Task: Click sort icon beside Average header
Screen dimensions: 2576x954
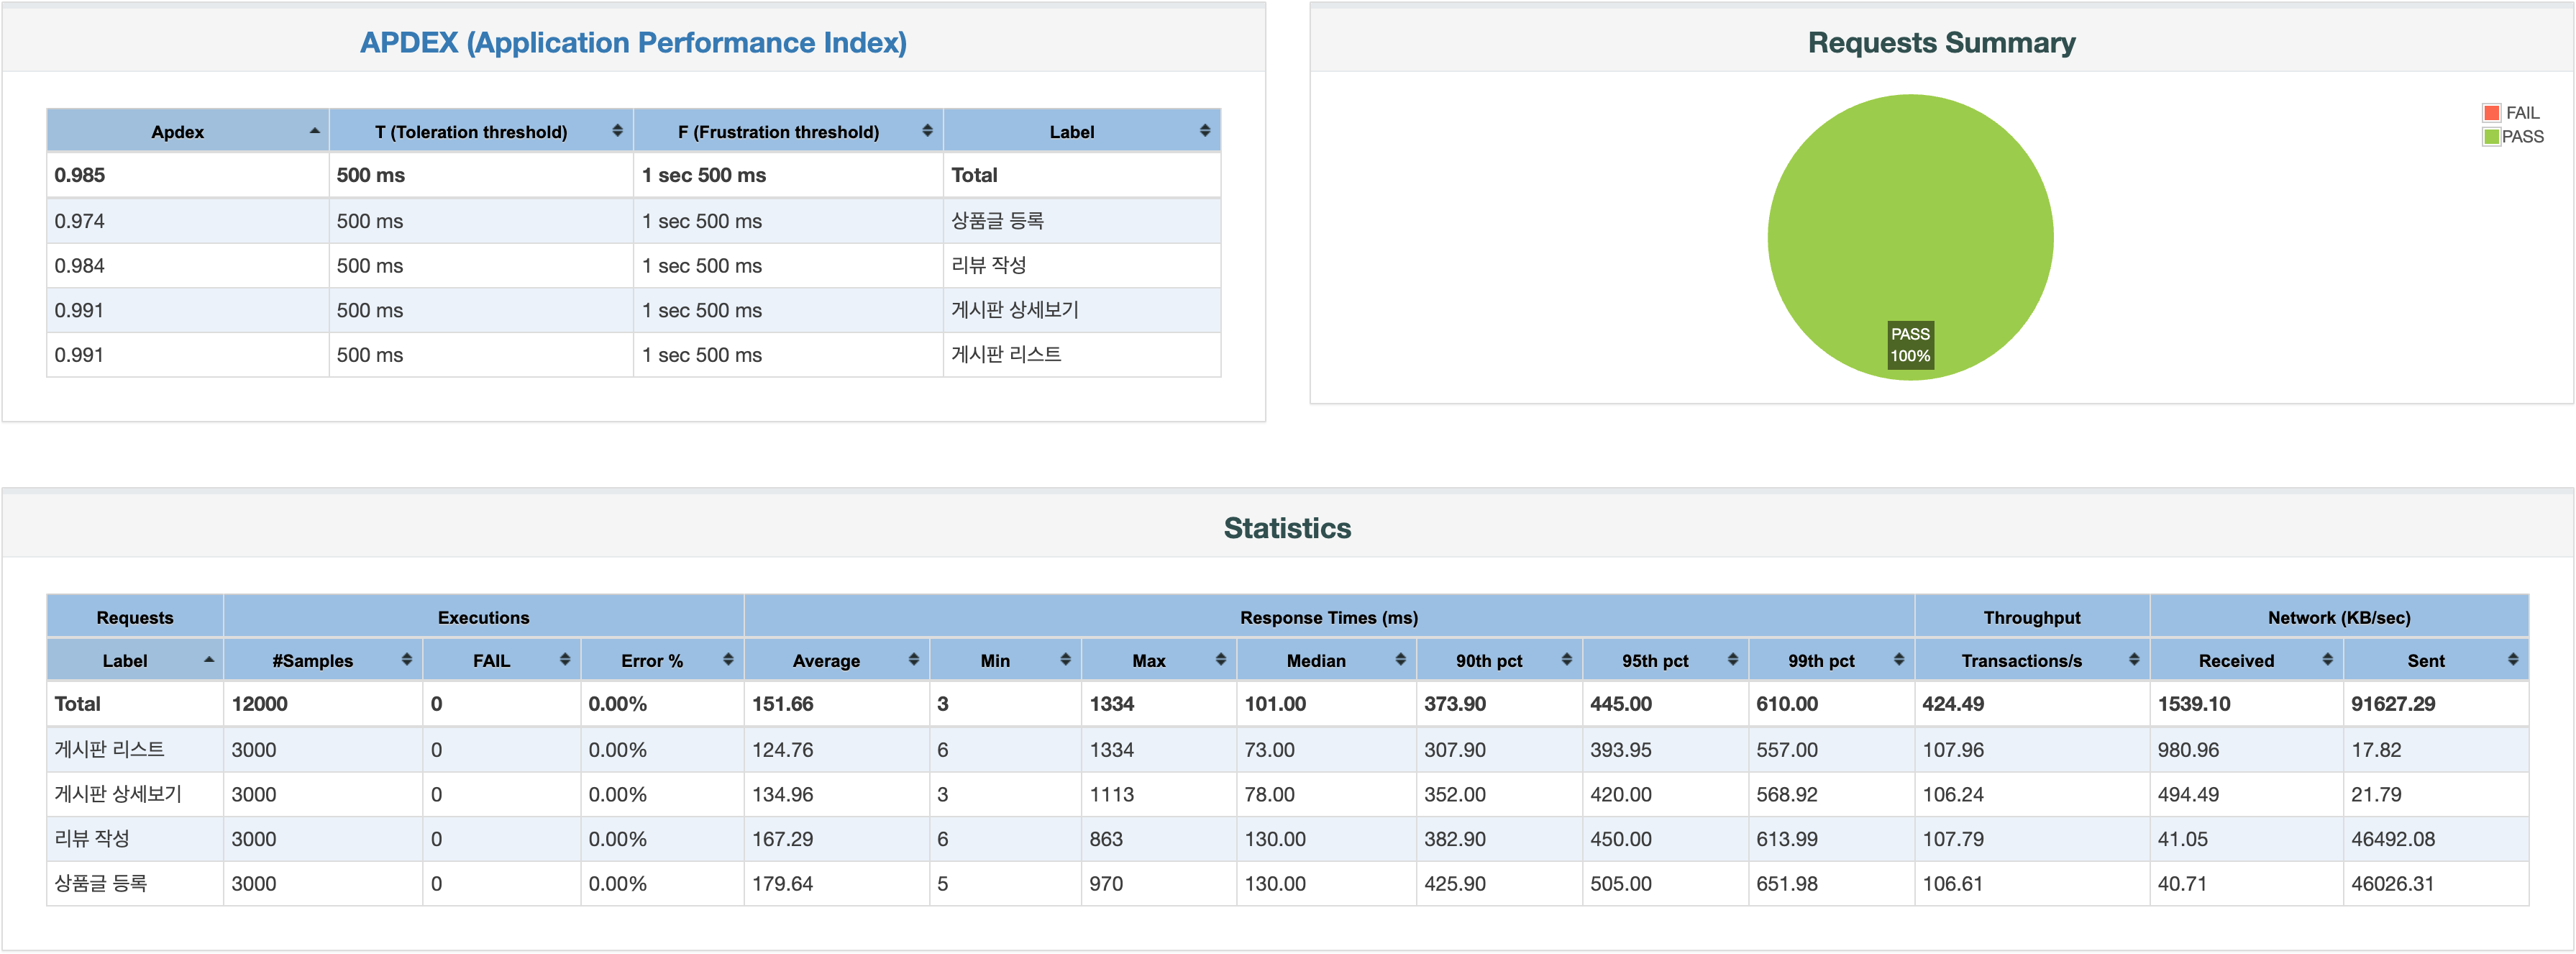Action: (x=913, y=660)
